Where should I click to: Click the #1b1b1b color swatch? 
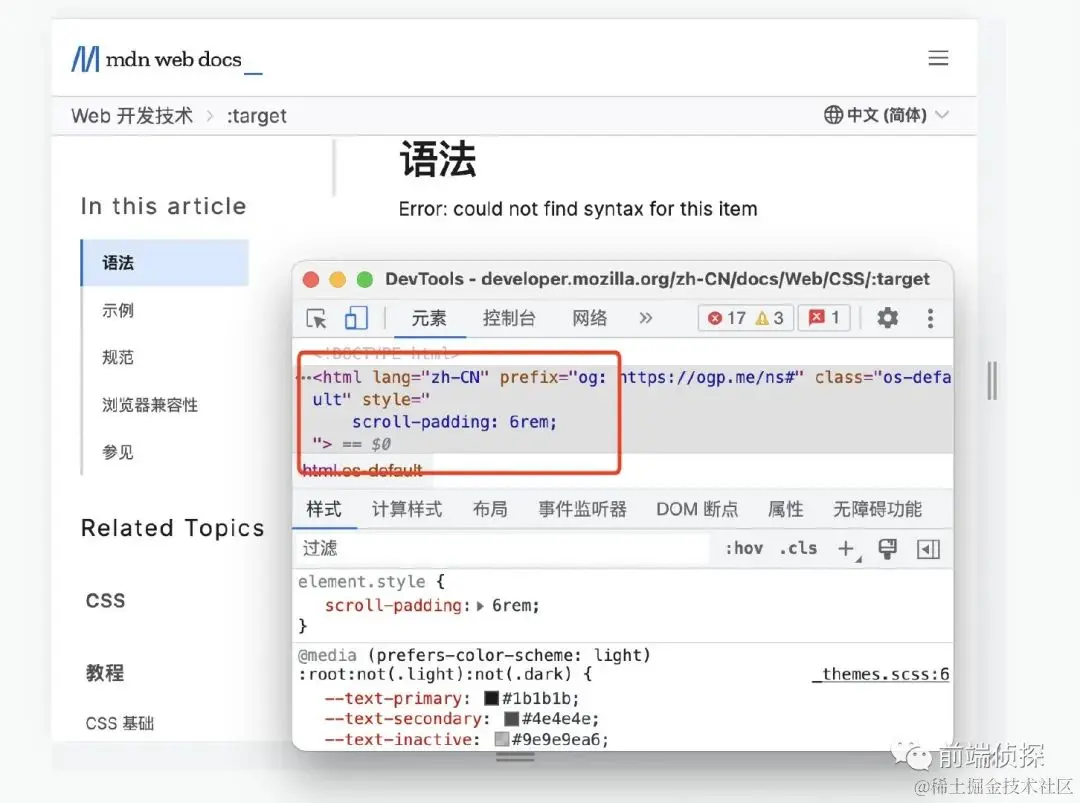tap(491, 698)
